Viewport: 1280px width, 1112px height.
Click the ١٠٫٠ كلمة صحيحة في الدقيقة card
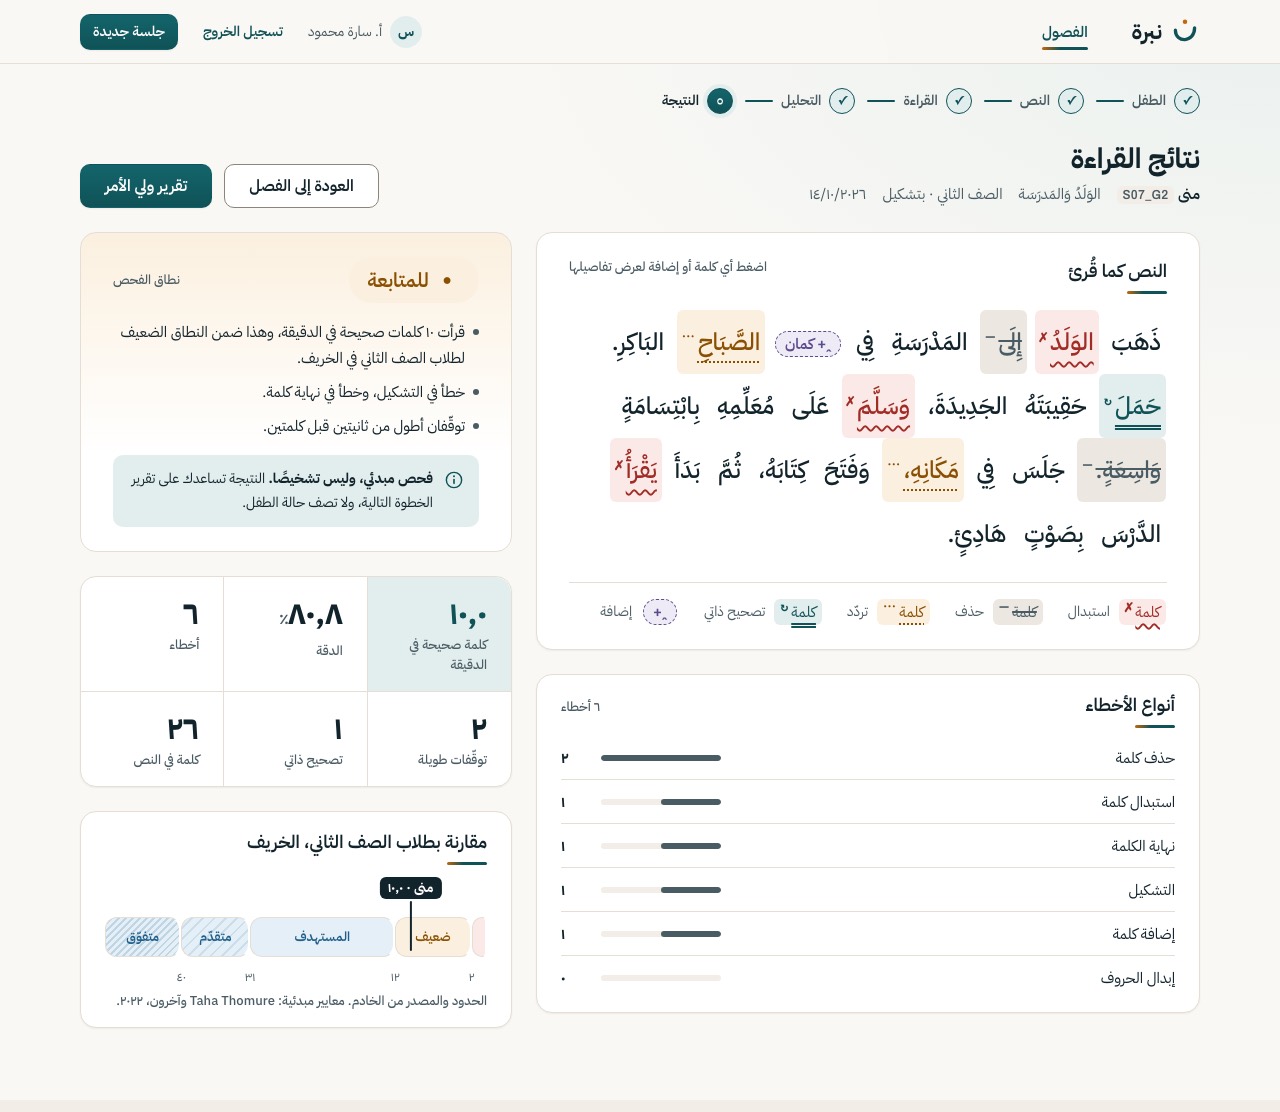pyautogui.click(x=439, y=634)
